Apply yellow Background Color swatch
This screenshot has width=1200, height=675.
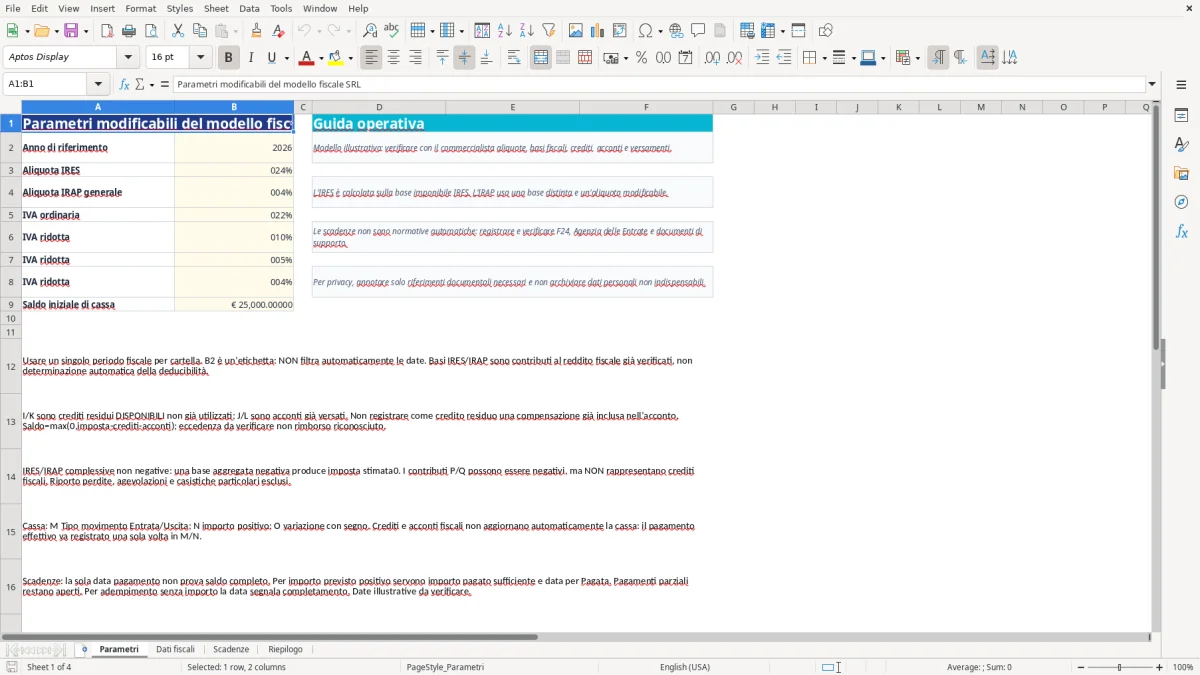pos(336,58)
